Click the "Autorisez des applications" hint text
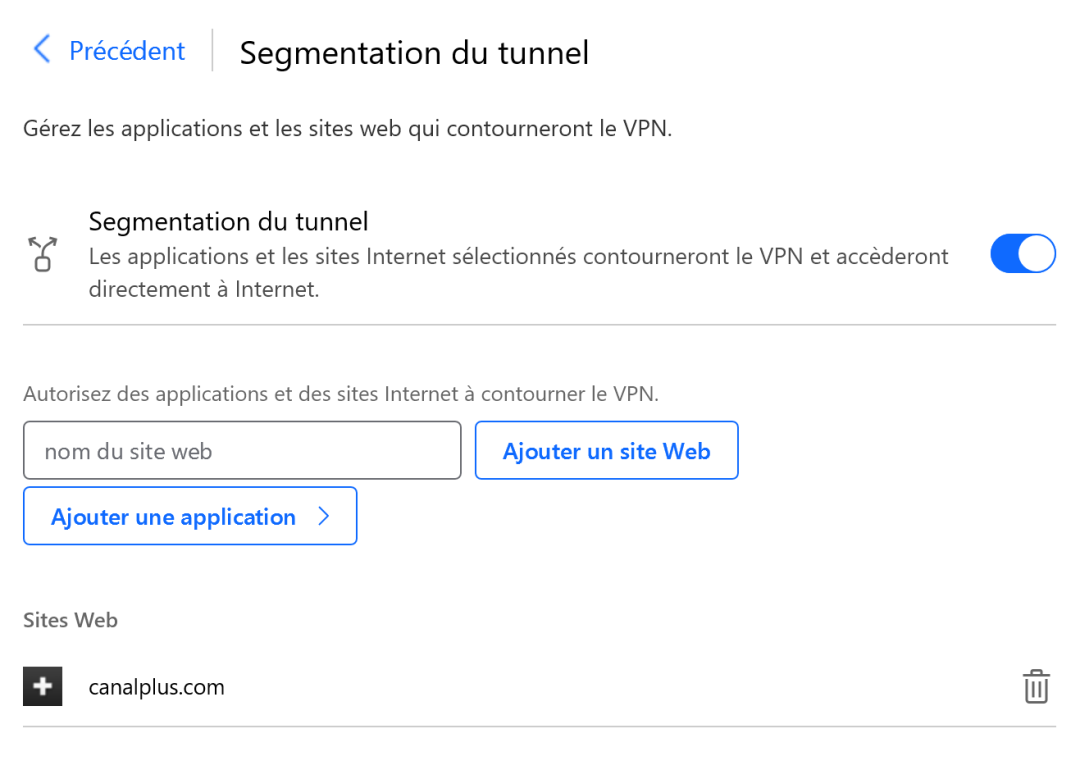The height and width of the screenshot is (779, 1080). 341,394
